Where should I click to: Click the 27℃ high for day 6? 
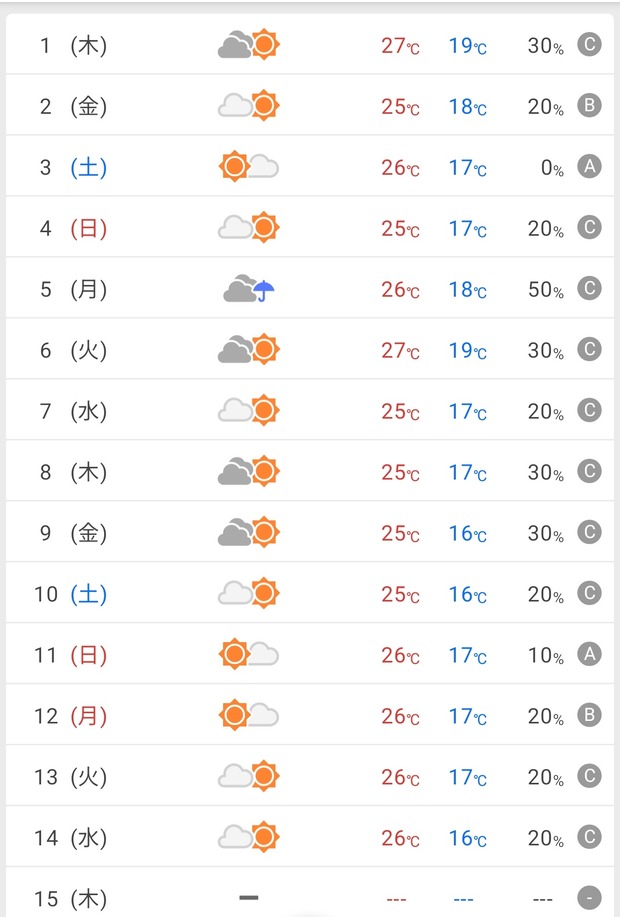click(x=401, y=350)
